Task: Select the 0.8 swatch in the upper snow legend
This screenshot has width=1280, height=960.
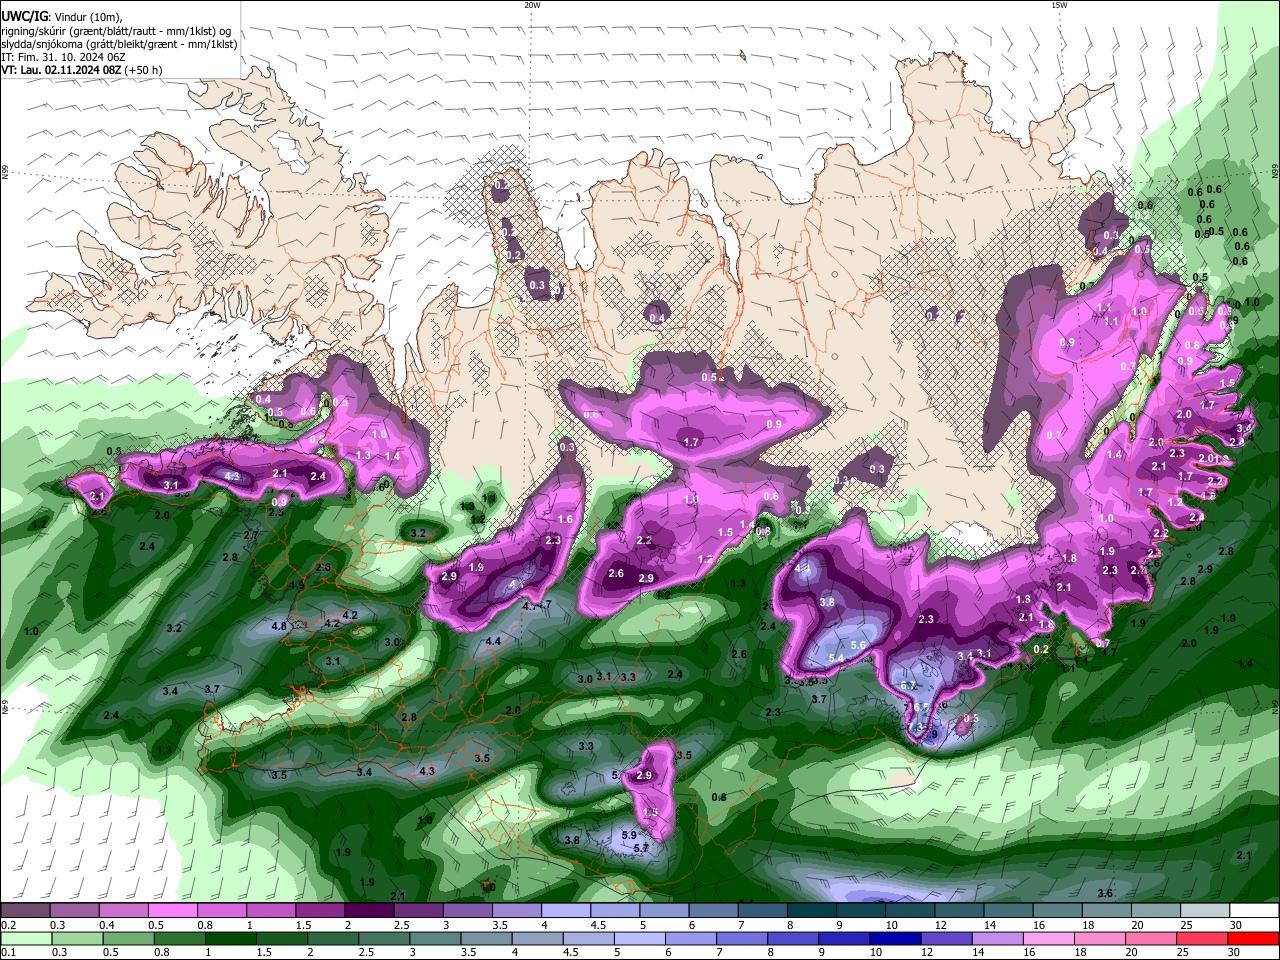Action: click(221, 911)
